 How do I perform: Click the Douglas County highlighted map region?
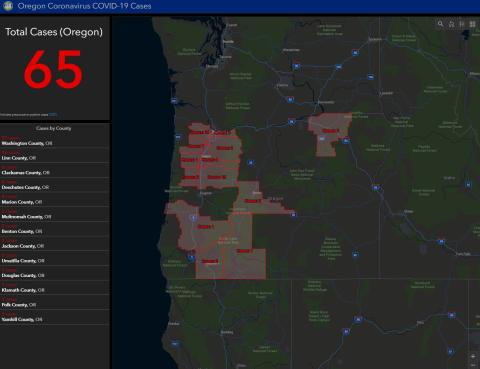[x=207, y=230]
